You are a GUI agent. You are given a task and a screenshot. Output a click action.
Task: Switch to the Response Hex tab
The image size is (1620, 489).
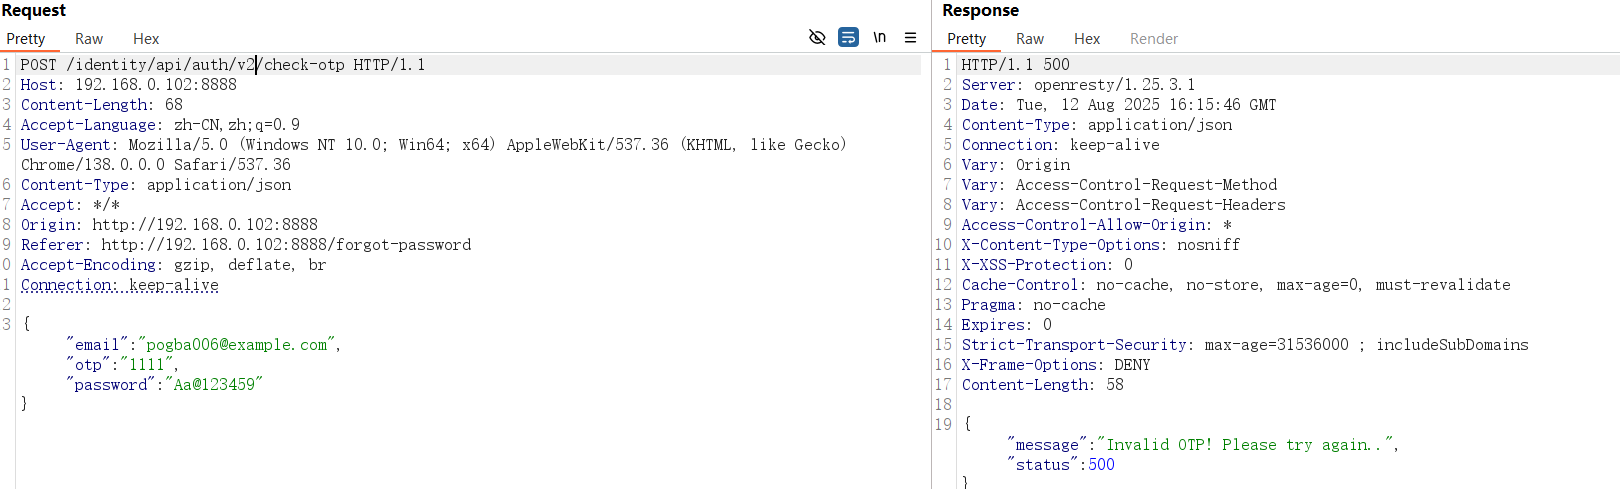pyautogui.click(x=1087, y=39)
